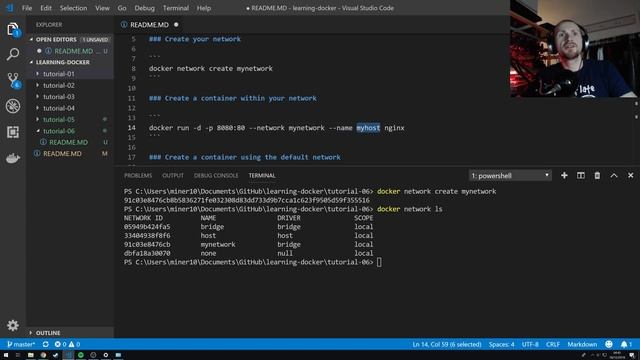Open the Source Control view icon
Viewport: 640px width, 360px height.
click(13, 80)
